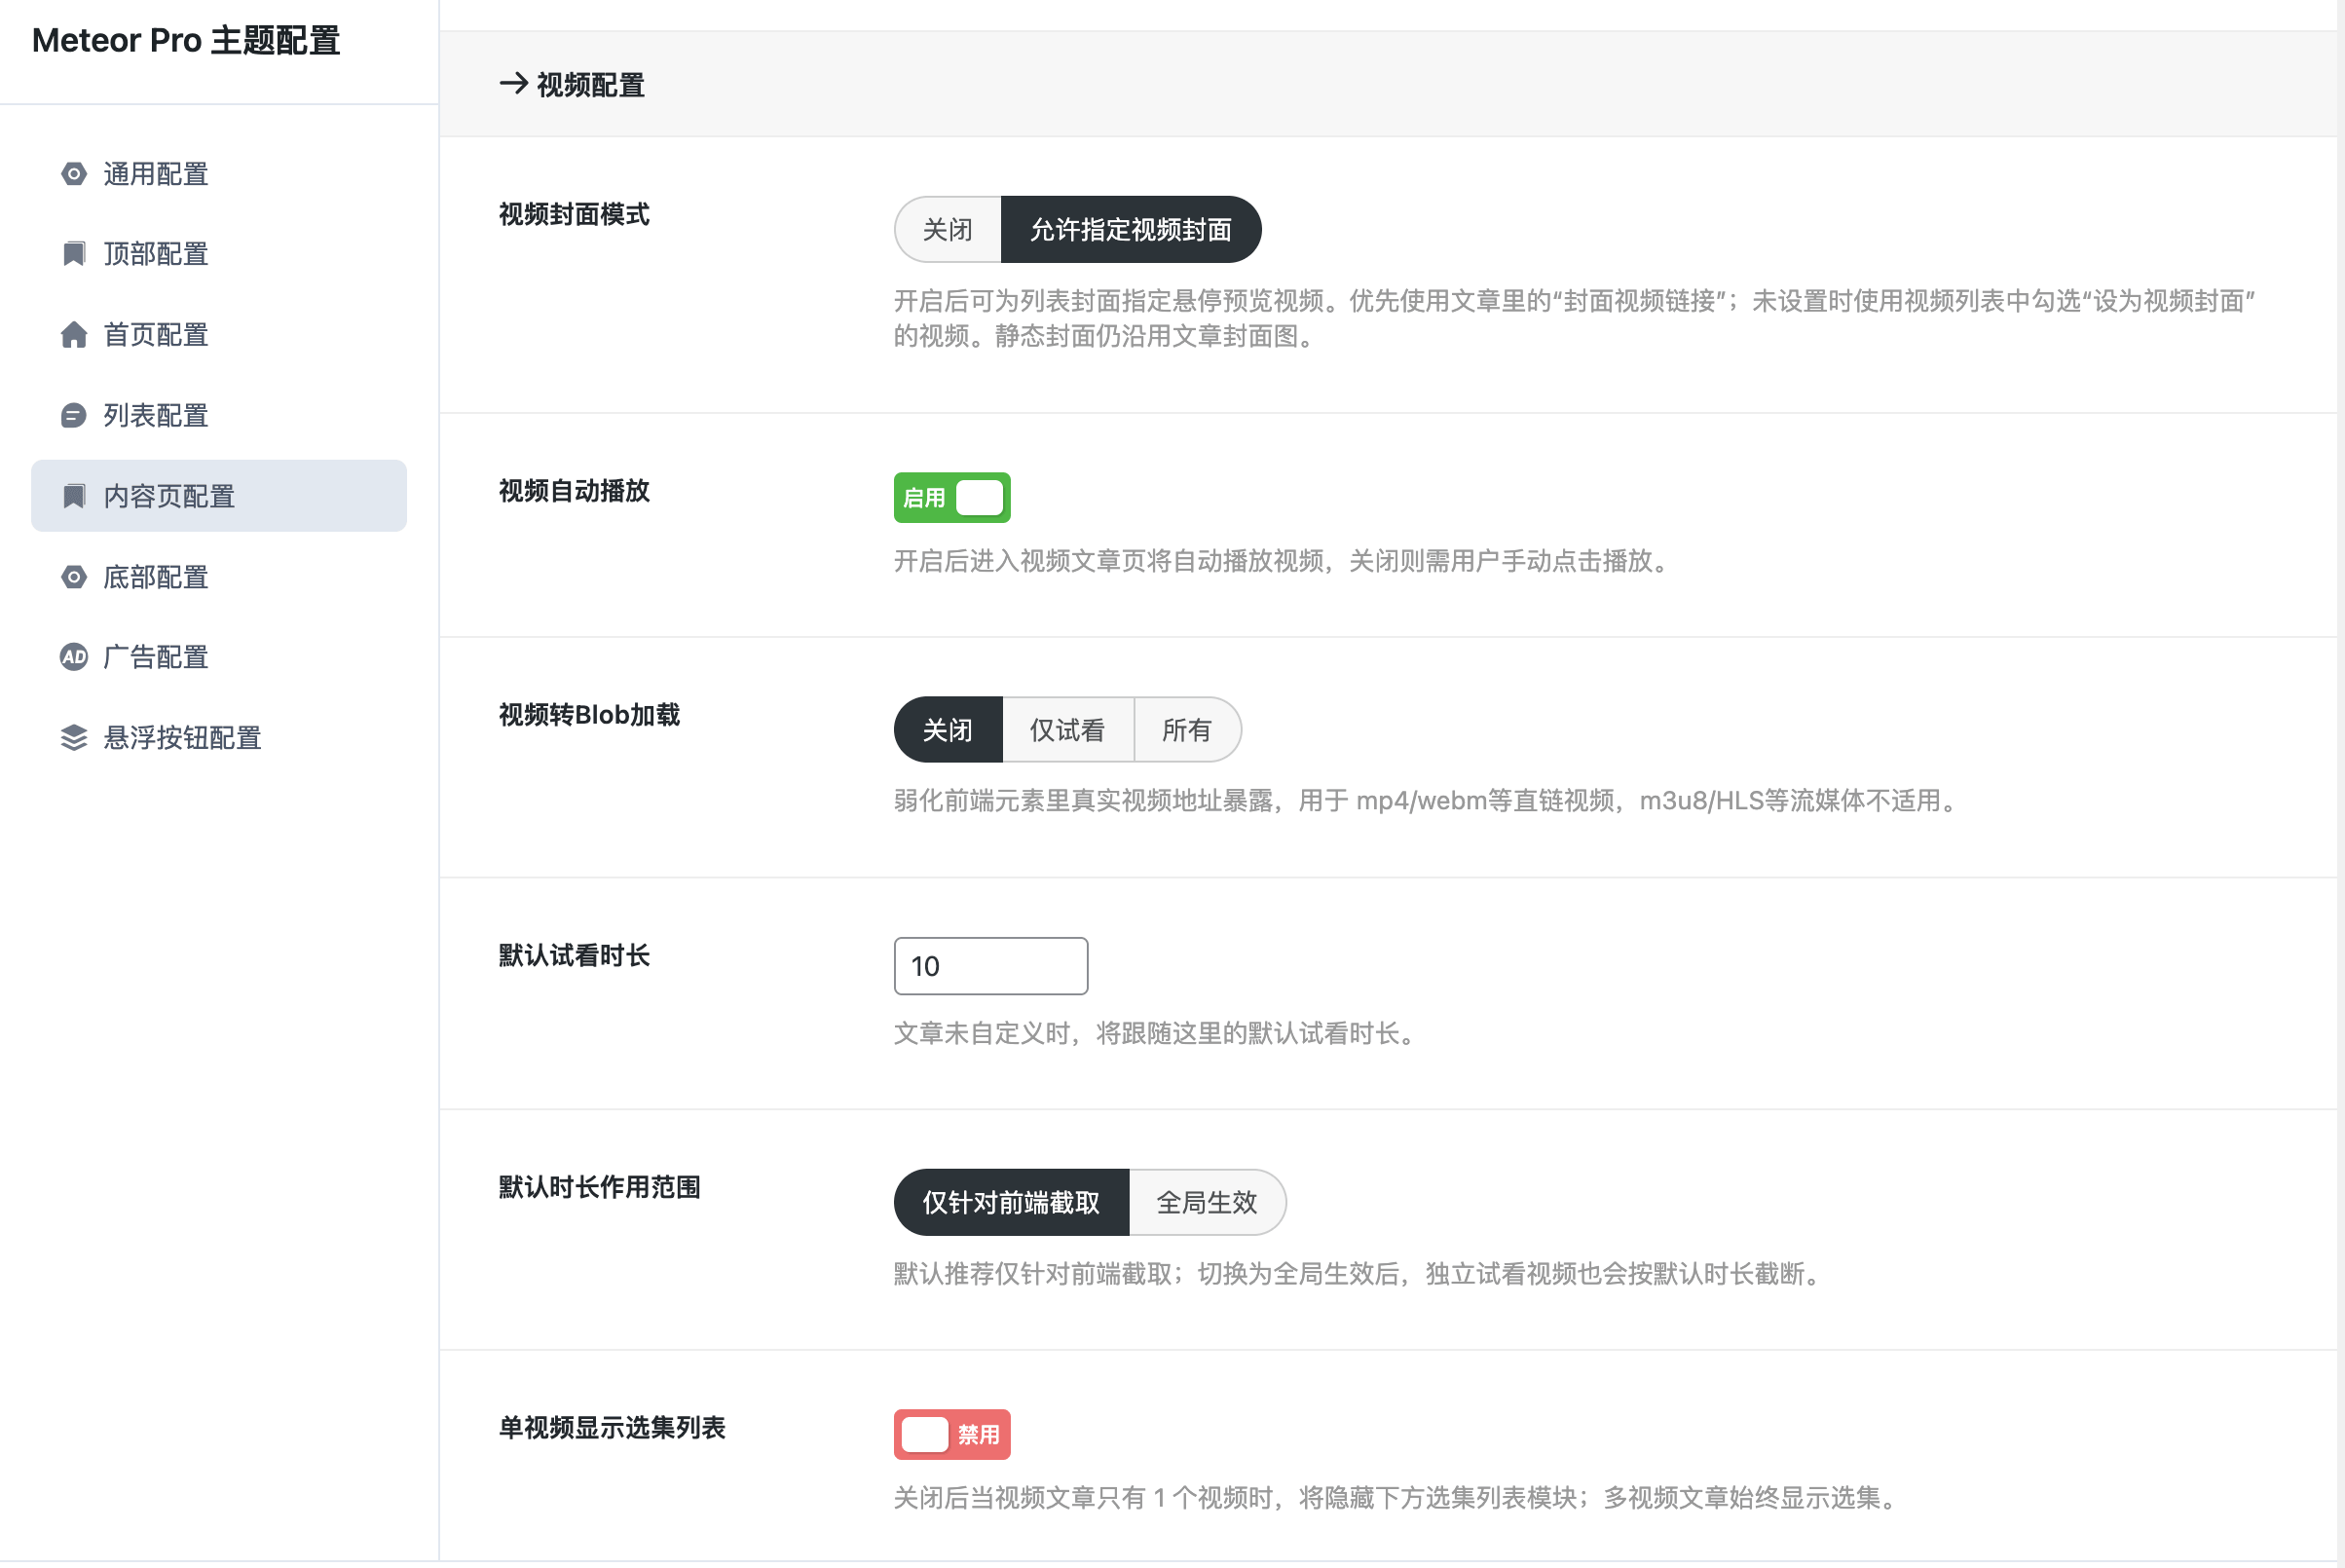This screenshot has width=2345, height=1568.
Task: Click the bookmark icon beside 内容页配置
Action: click(74, 496)
